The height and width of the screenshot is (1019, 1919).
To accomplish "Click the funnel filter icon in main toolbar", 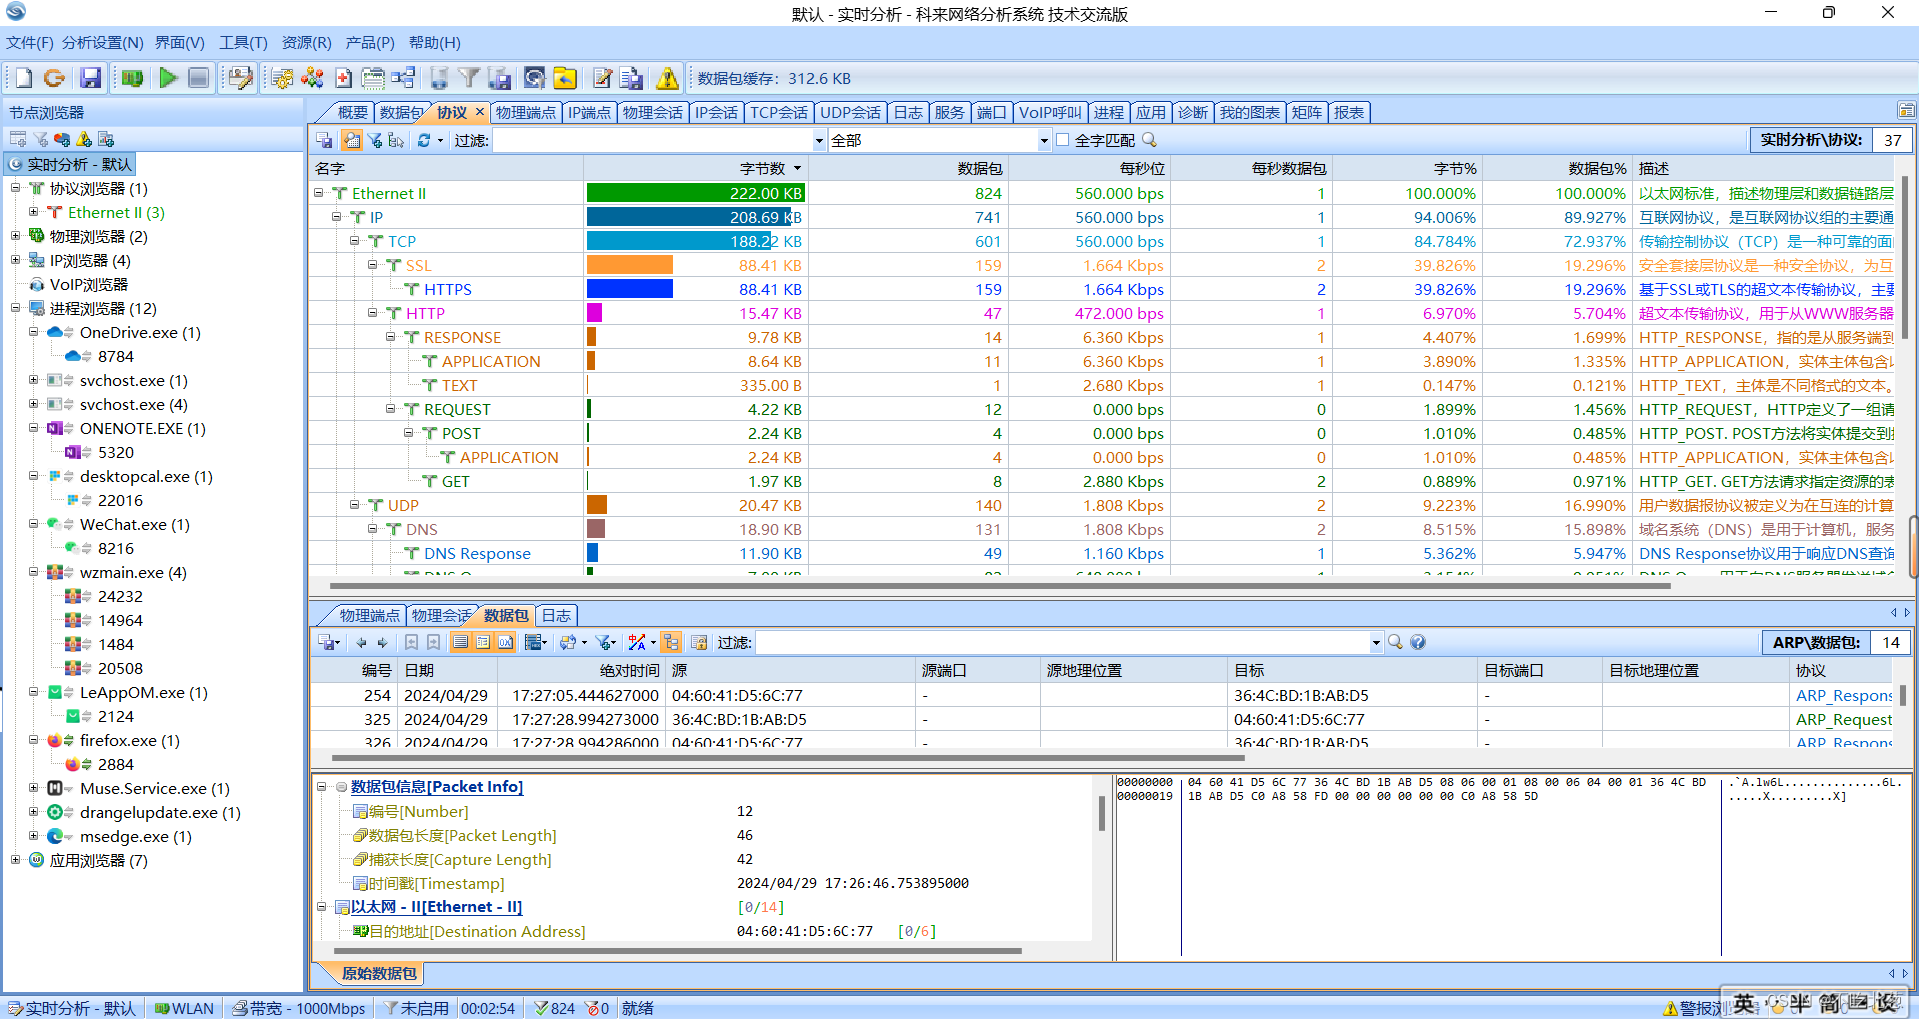I will click(469, 78).
